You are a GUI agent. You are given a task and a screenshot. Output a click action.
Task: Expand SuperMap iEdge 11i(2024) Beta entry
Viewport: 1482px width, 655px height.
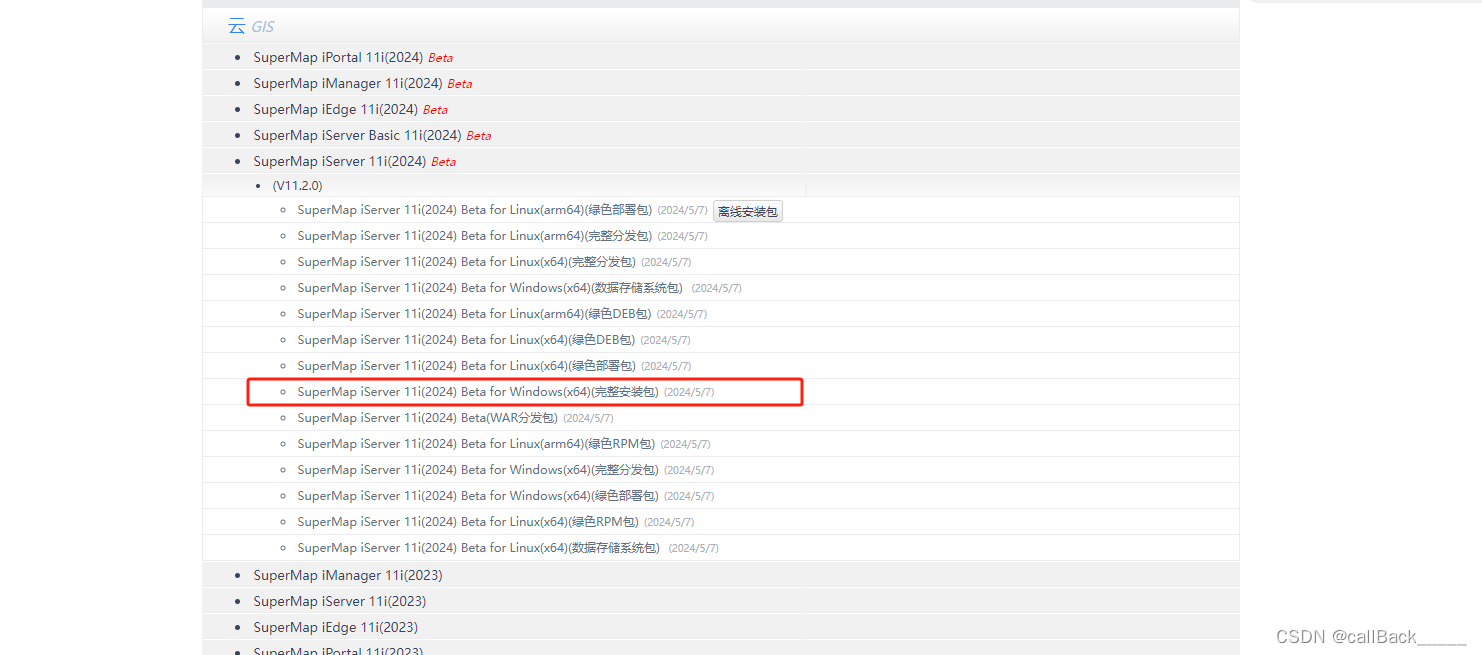click(350, 109)
